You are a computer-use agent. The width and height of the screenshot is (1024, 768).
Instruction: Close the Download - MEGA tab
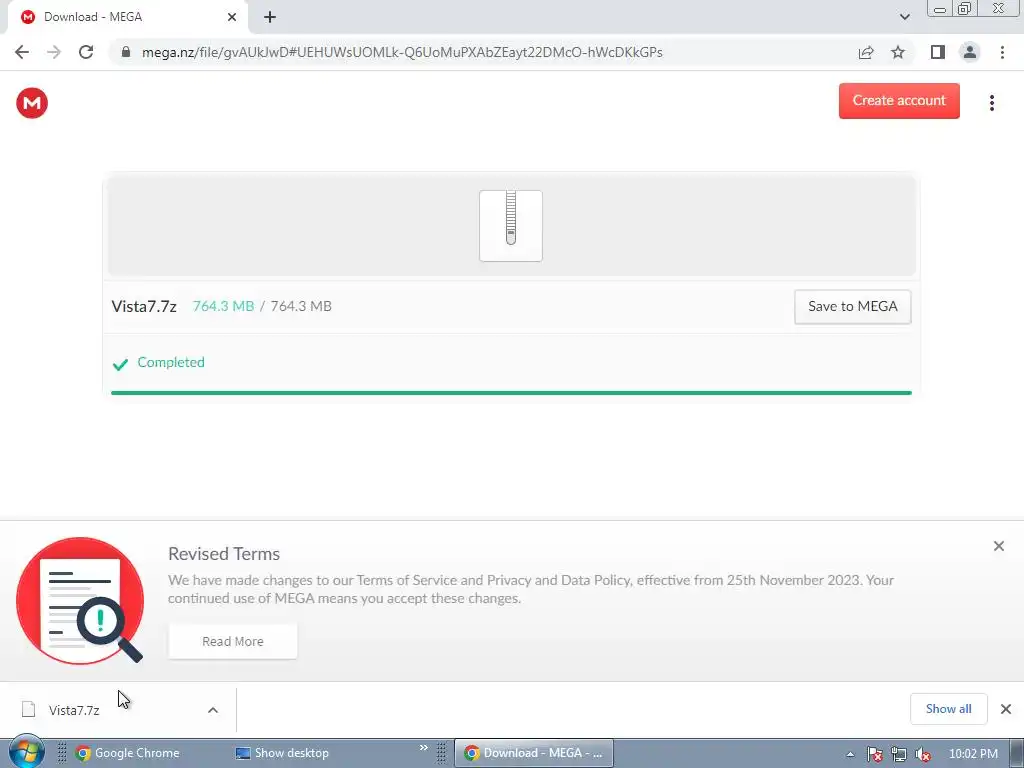[232, 17]
